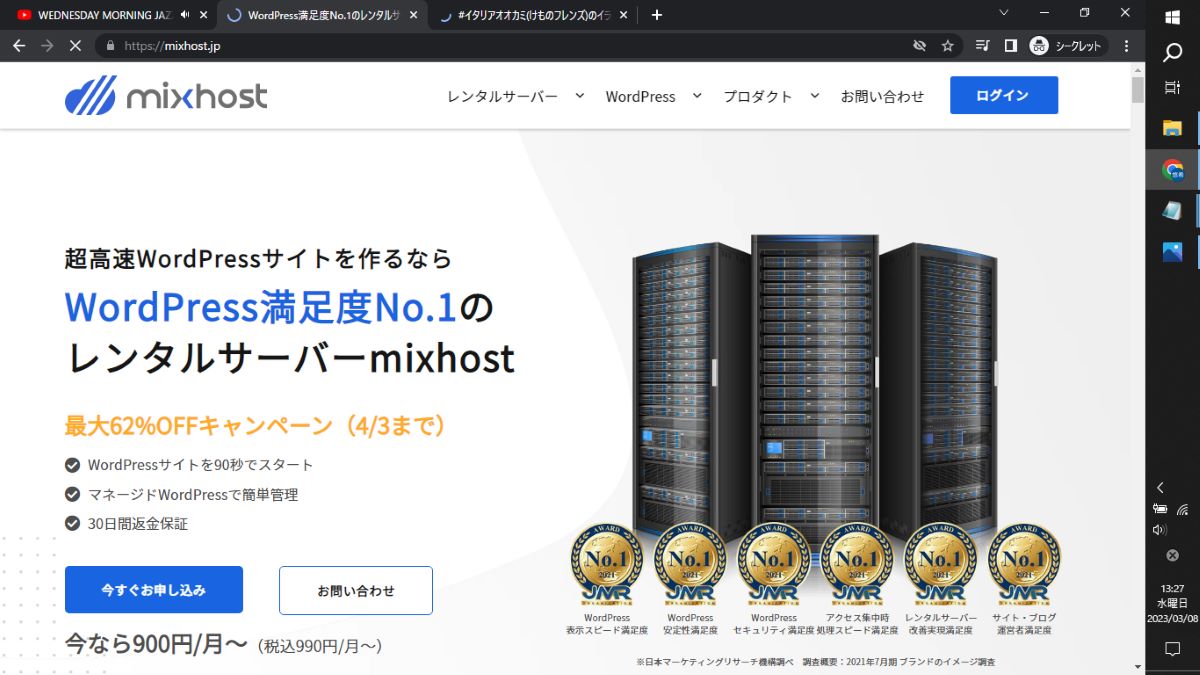This screenshot has height=675, width=1200.
Task: Open a new tab with plus
Action: (657, 15)
